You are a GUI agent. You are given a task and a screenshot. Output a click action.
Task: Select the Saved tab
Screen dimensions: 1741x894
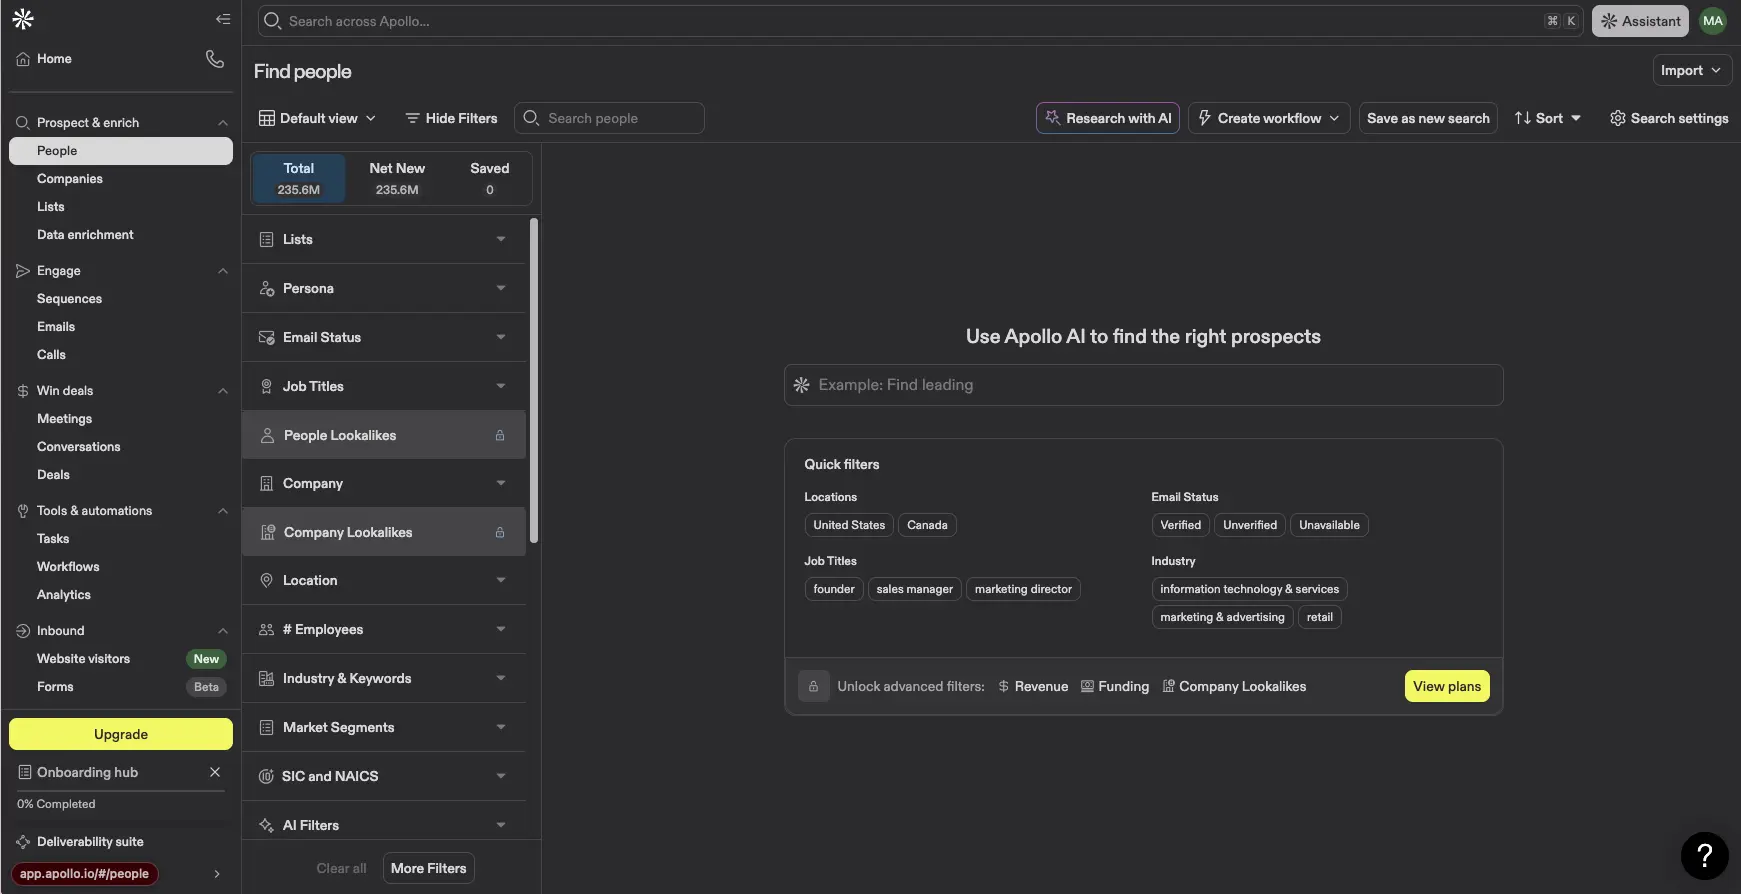pos(490,178)
